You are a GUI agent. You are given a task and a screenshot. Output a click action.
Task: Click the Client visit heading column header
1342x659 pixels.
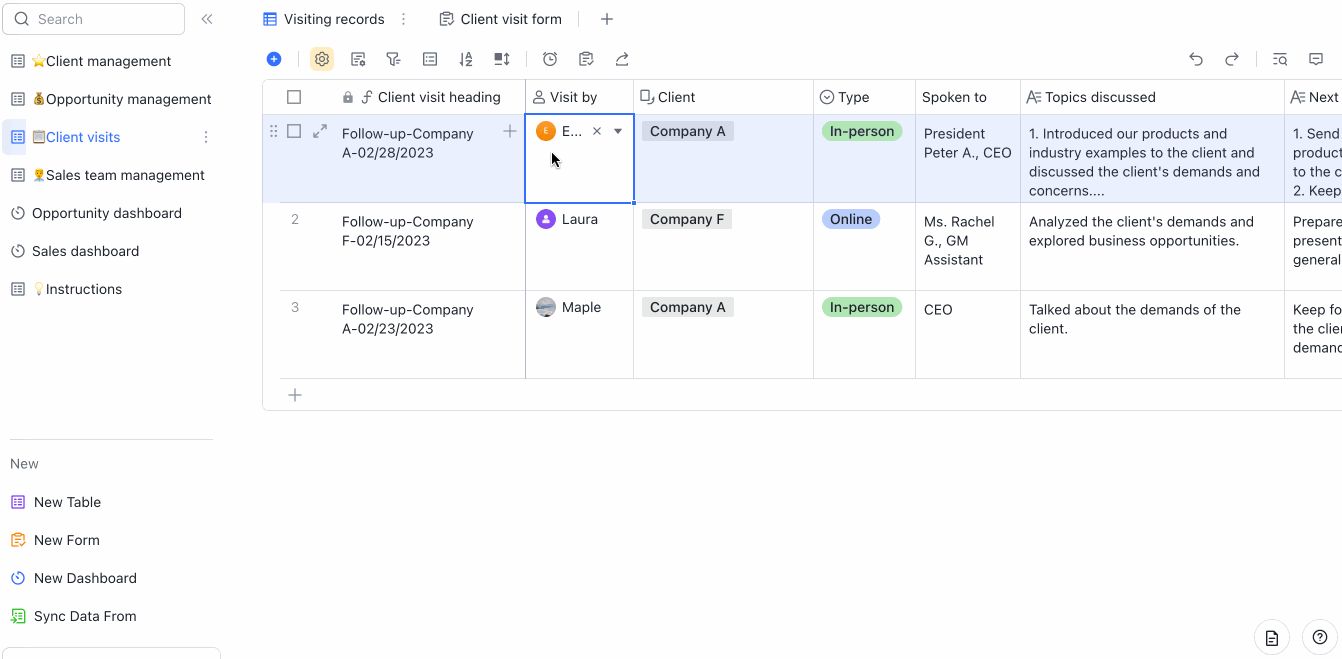[x=430, y=97]
